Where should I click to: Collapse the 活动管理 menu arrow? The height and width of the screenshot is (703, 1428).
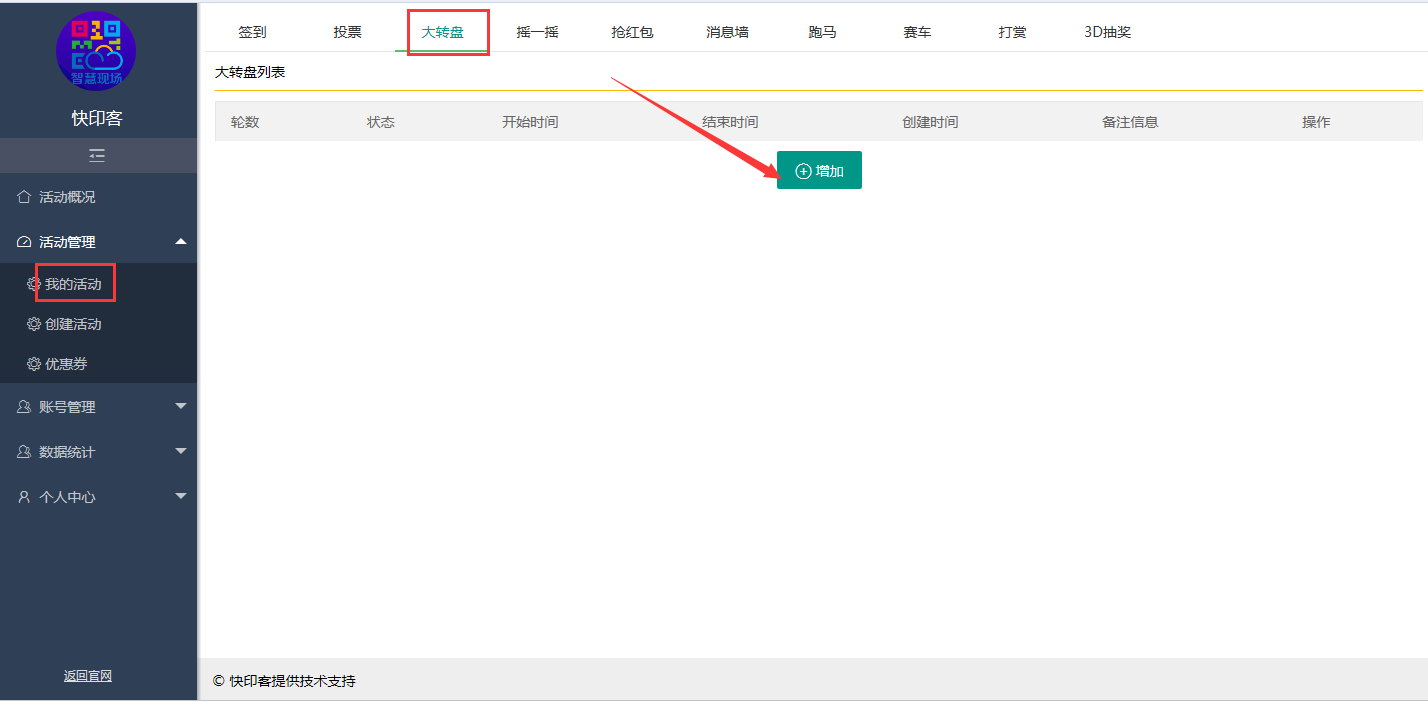pos(181,241)
